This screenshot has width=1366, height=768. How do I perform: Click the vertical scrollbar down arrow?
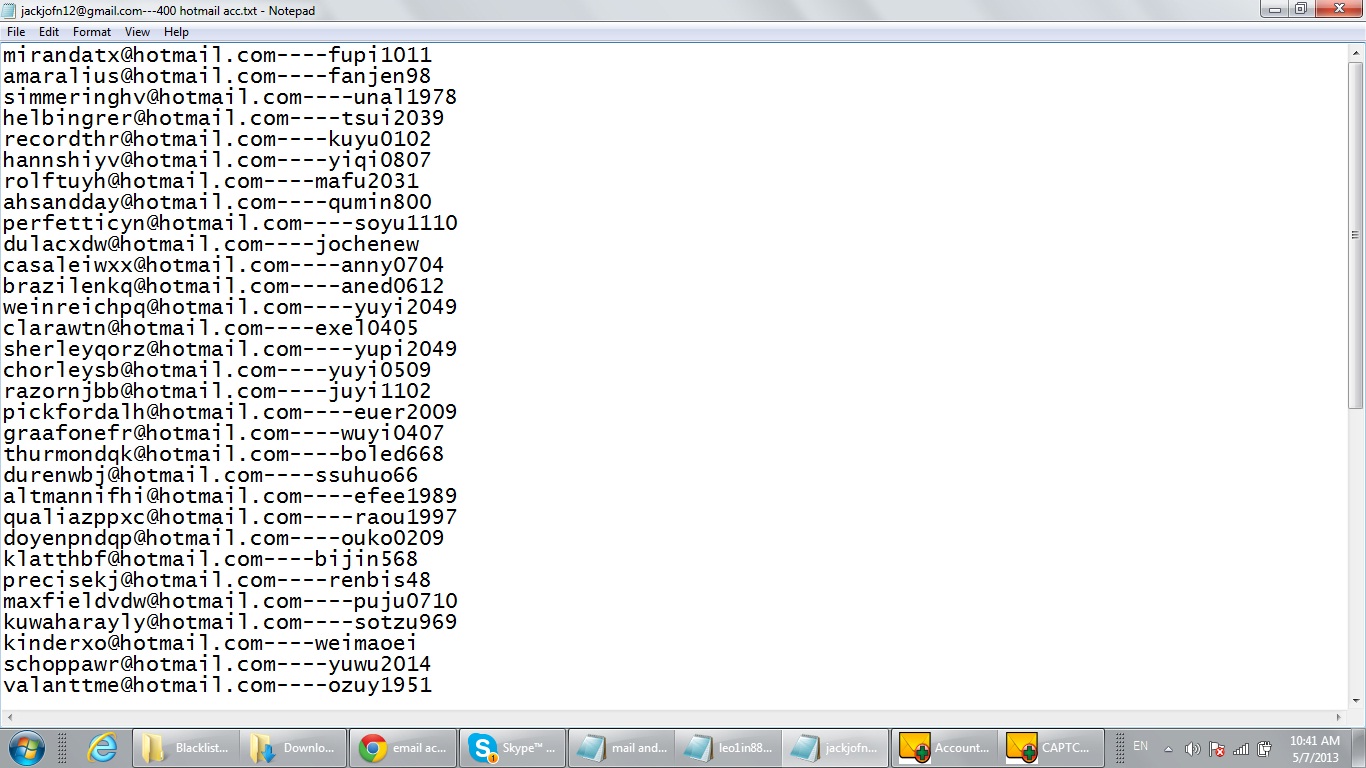click(x=1357, y=701)
